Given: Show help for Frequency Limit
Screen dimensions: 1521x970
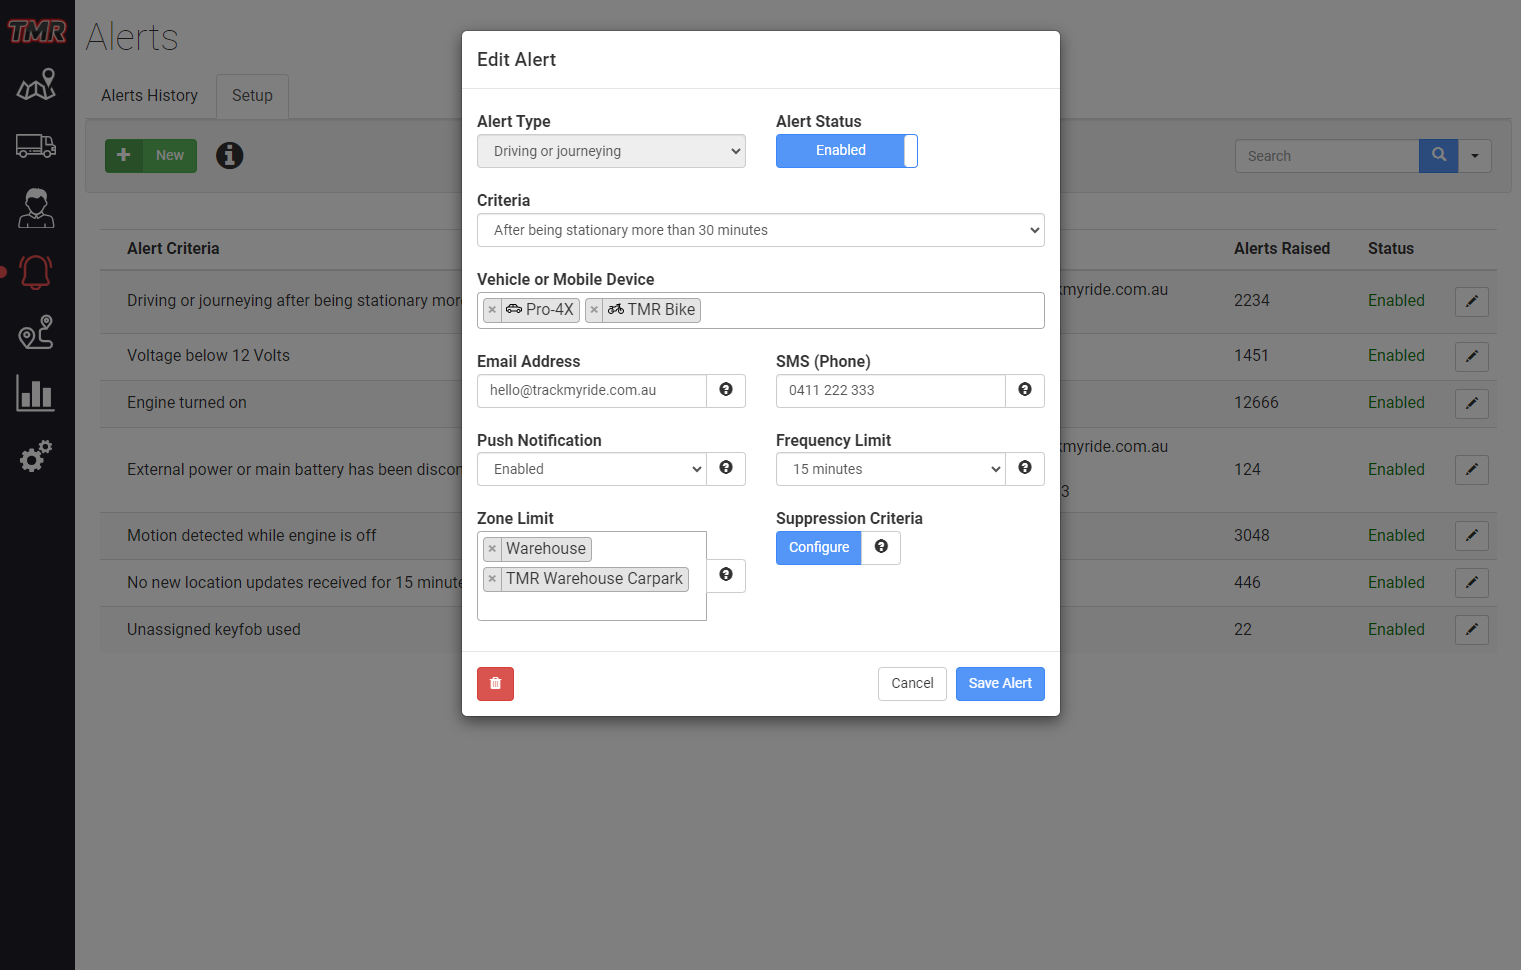Looking at the screenshot, I should pyautogui.click(x=1025, y=468).
